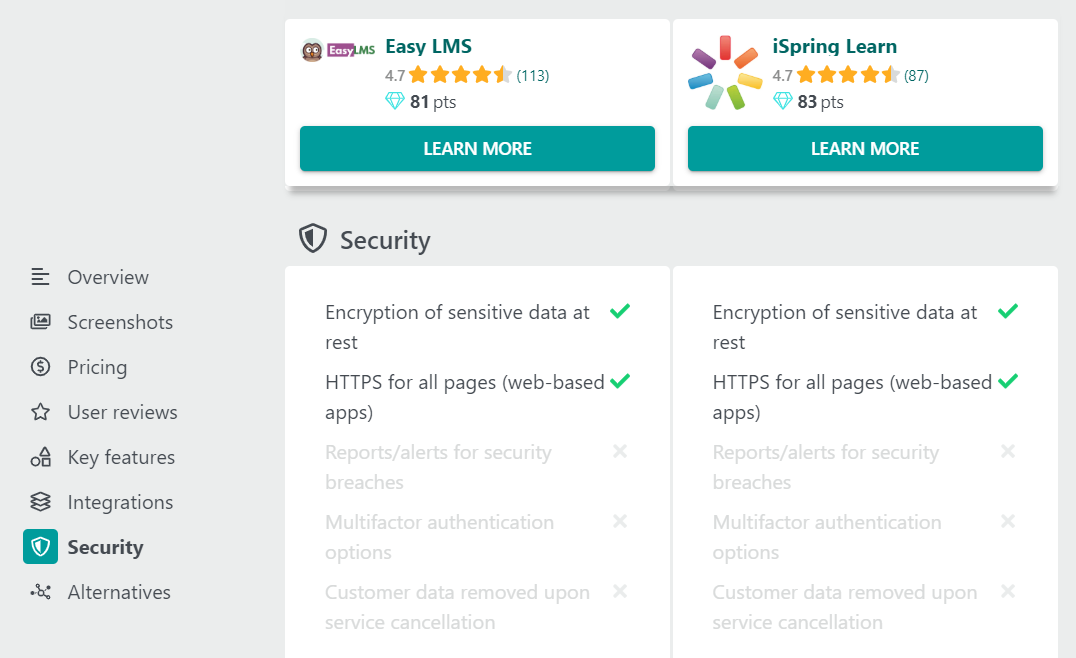The image size is (1076, 658).
Task: Click X mark for Easy LMS customer data removal
Action: click(x=620, y=591)
